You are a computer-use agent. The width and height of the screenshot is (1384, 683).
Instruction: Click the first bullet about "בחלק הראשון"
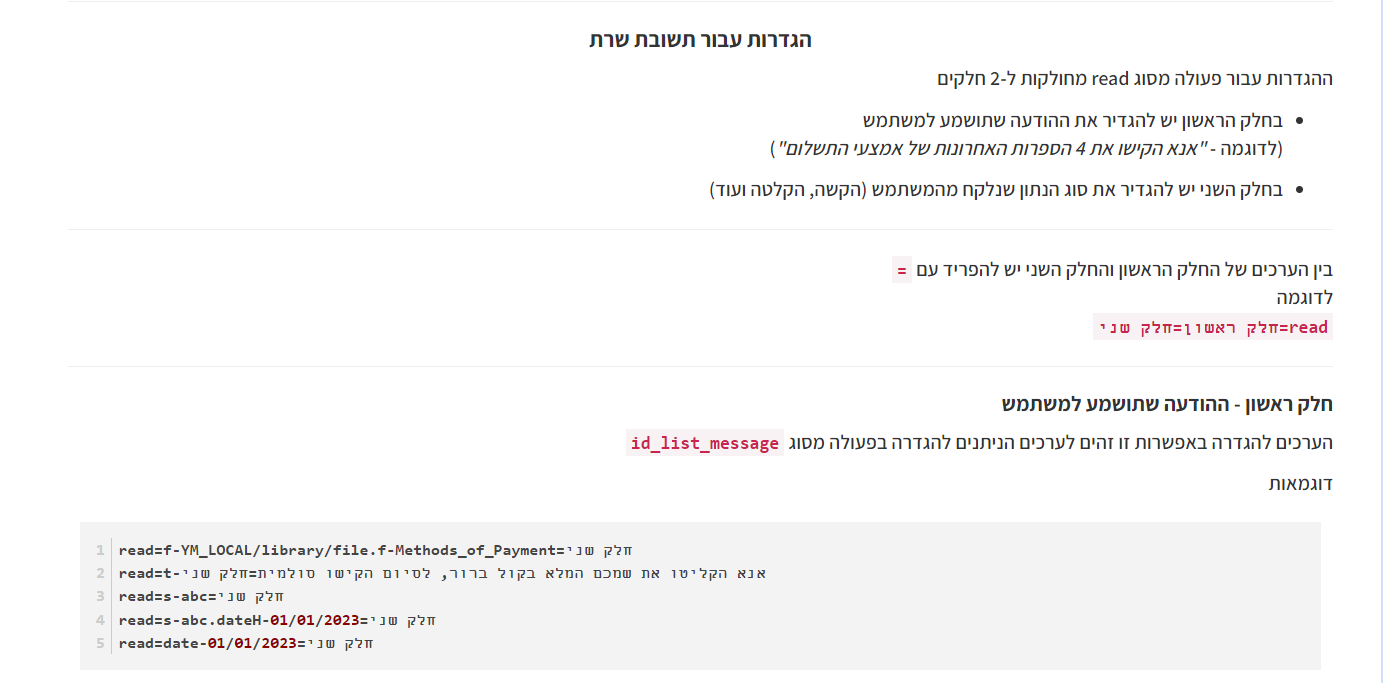point(1072,121)
